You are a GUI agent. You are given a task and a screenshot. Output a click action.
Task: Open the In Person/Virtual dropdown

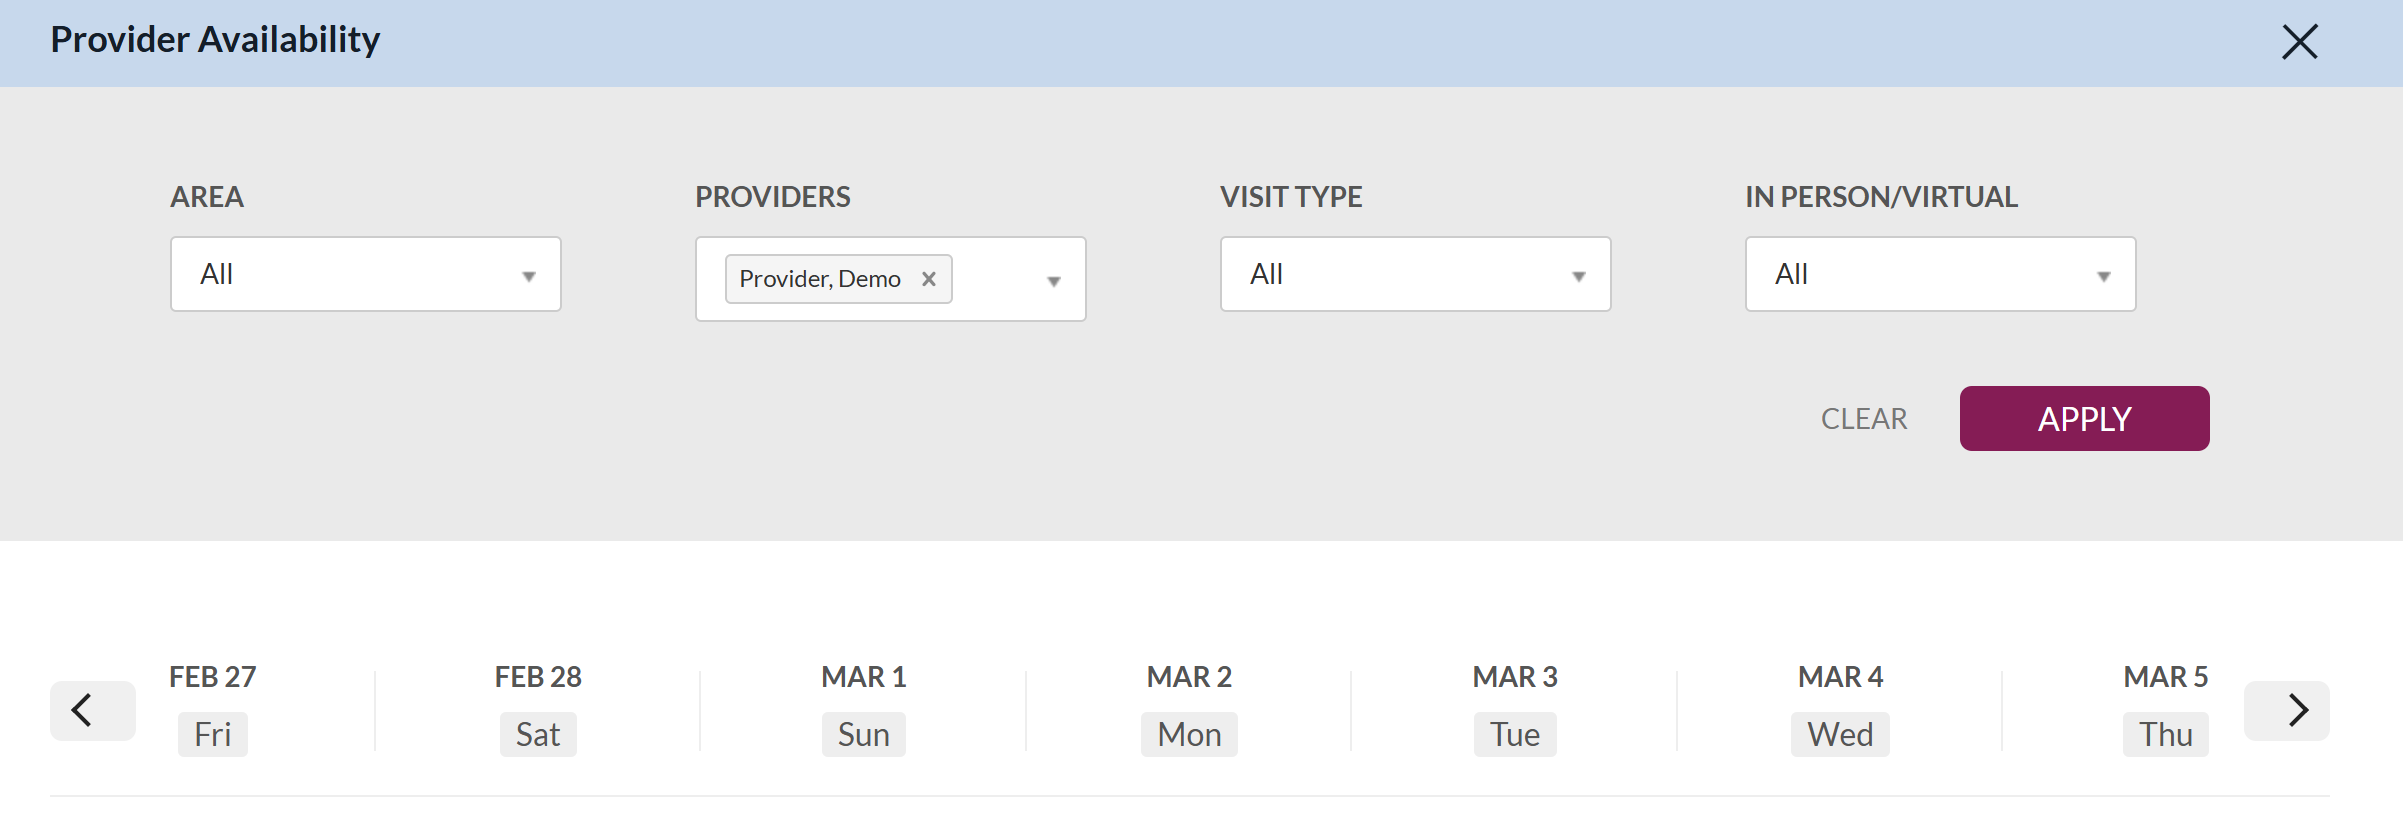pos(1940,274)
